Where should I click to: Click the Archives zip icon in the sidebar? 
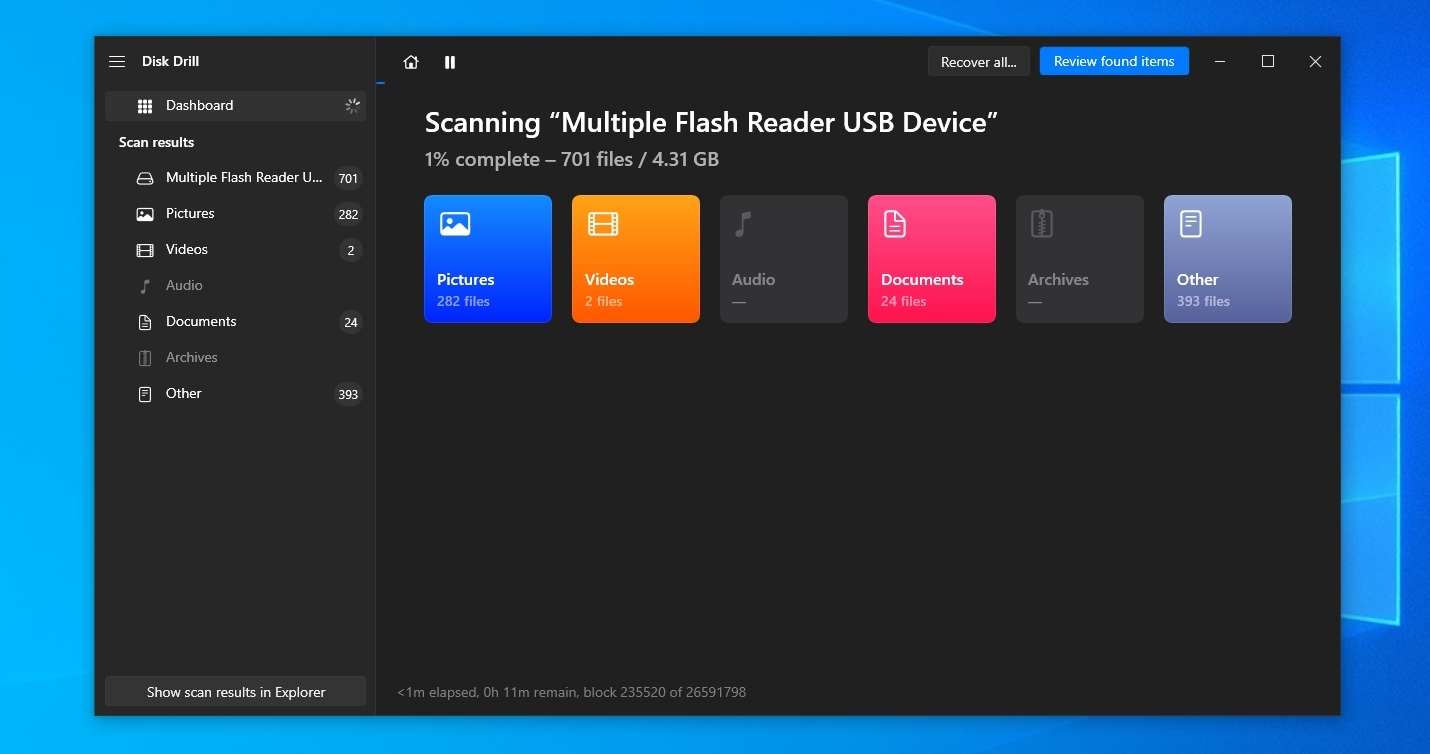click(x=145, y=358)
